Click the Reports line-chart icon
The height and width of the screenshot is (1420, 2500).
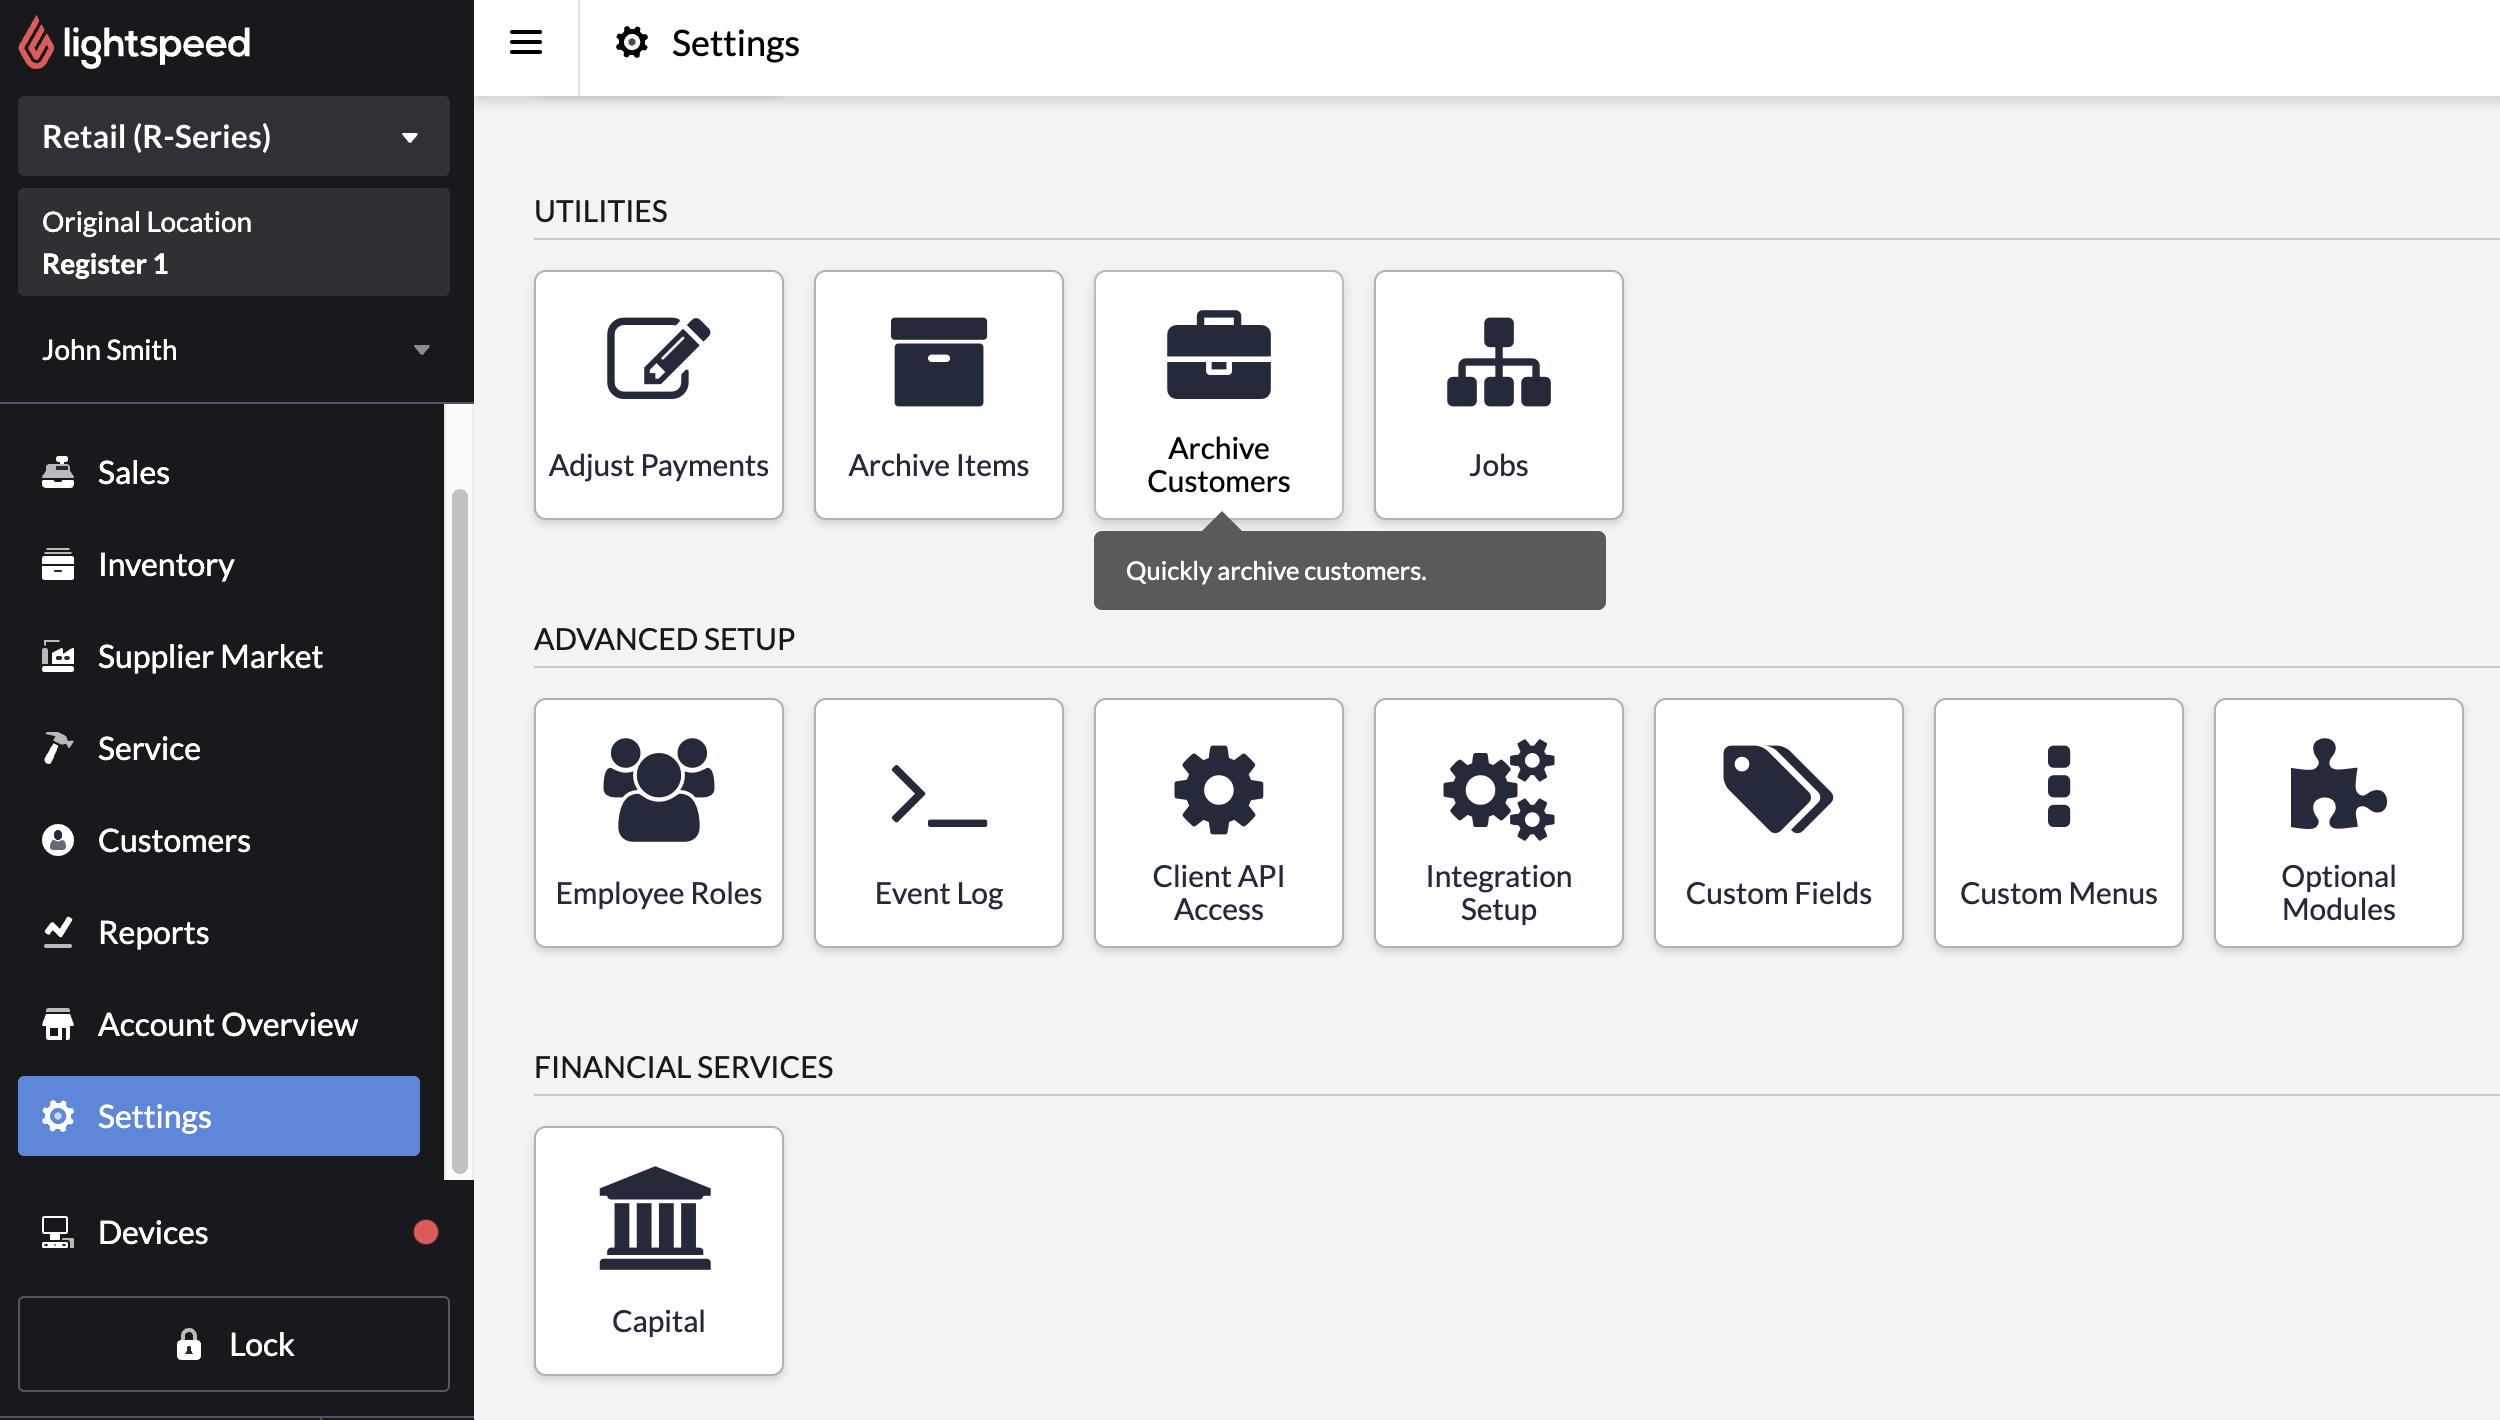tap(58, 932)
